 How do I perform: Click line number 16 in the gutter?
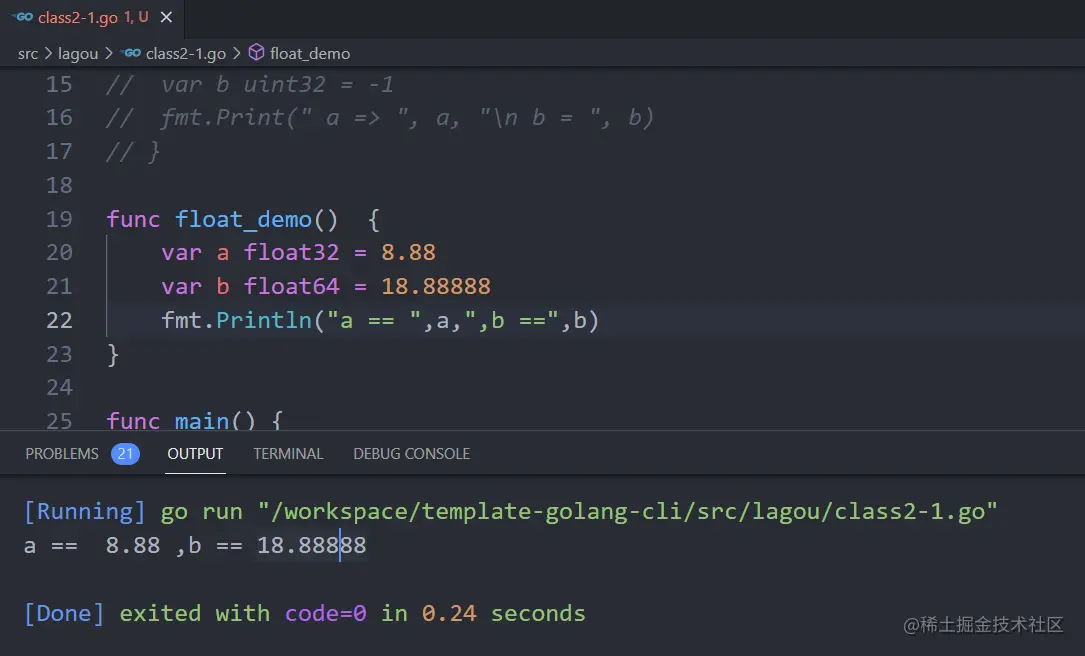tap(59, 118)
